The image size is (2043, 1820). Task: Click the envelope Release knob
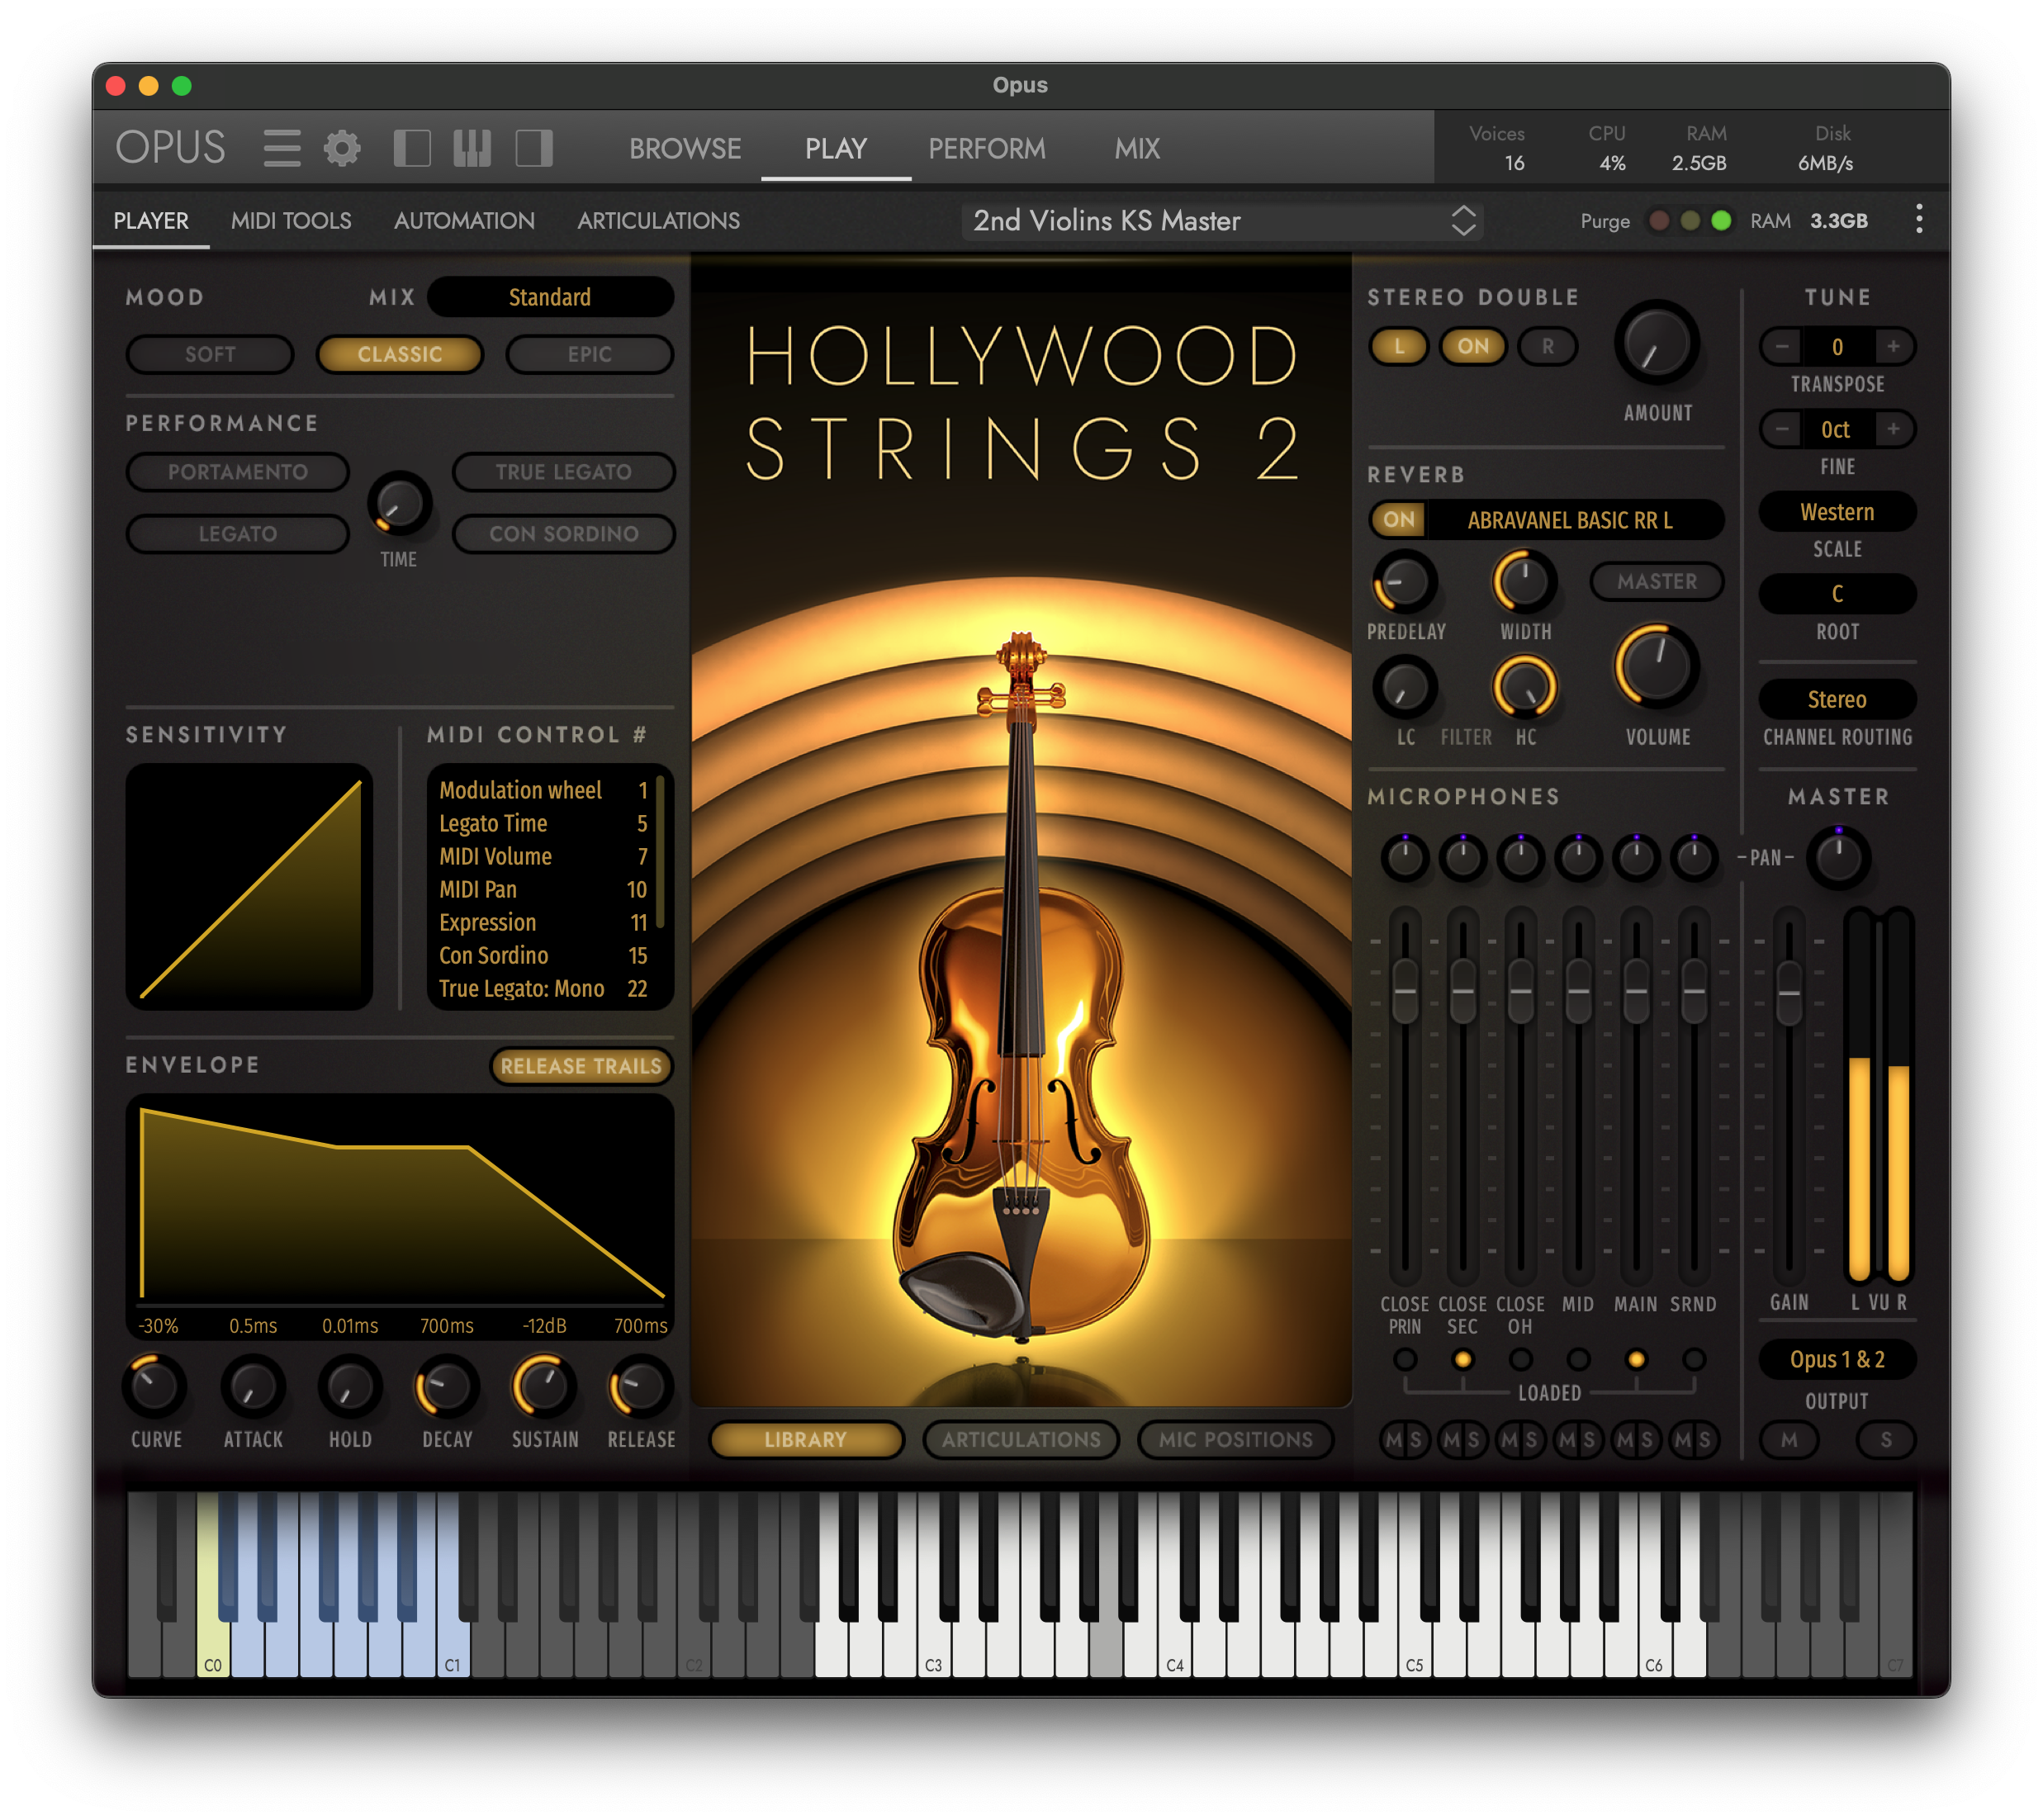[640, 1387]
